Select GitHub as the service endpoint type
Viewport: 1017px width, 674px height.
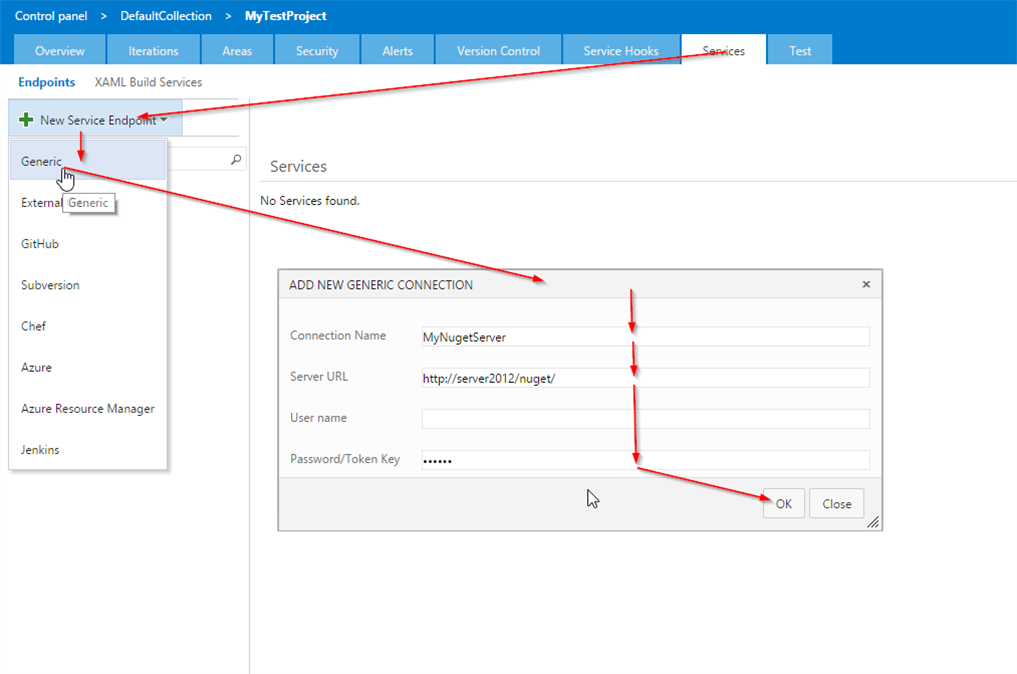coord(39,243)
